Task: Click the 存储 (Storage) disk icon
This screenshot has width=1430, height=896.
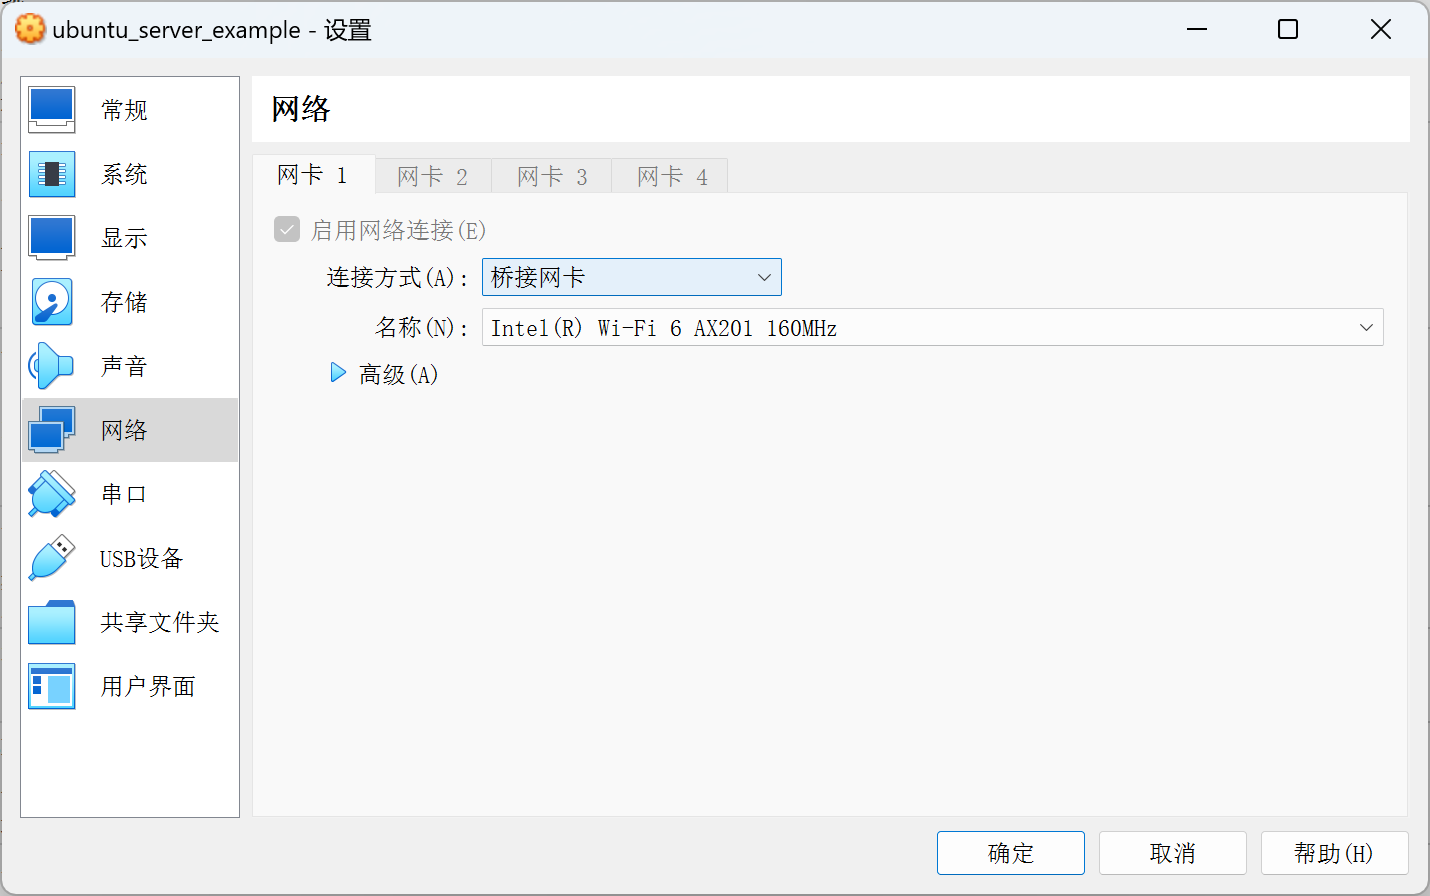Action: coord(52,302)
